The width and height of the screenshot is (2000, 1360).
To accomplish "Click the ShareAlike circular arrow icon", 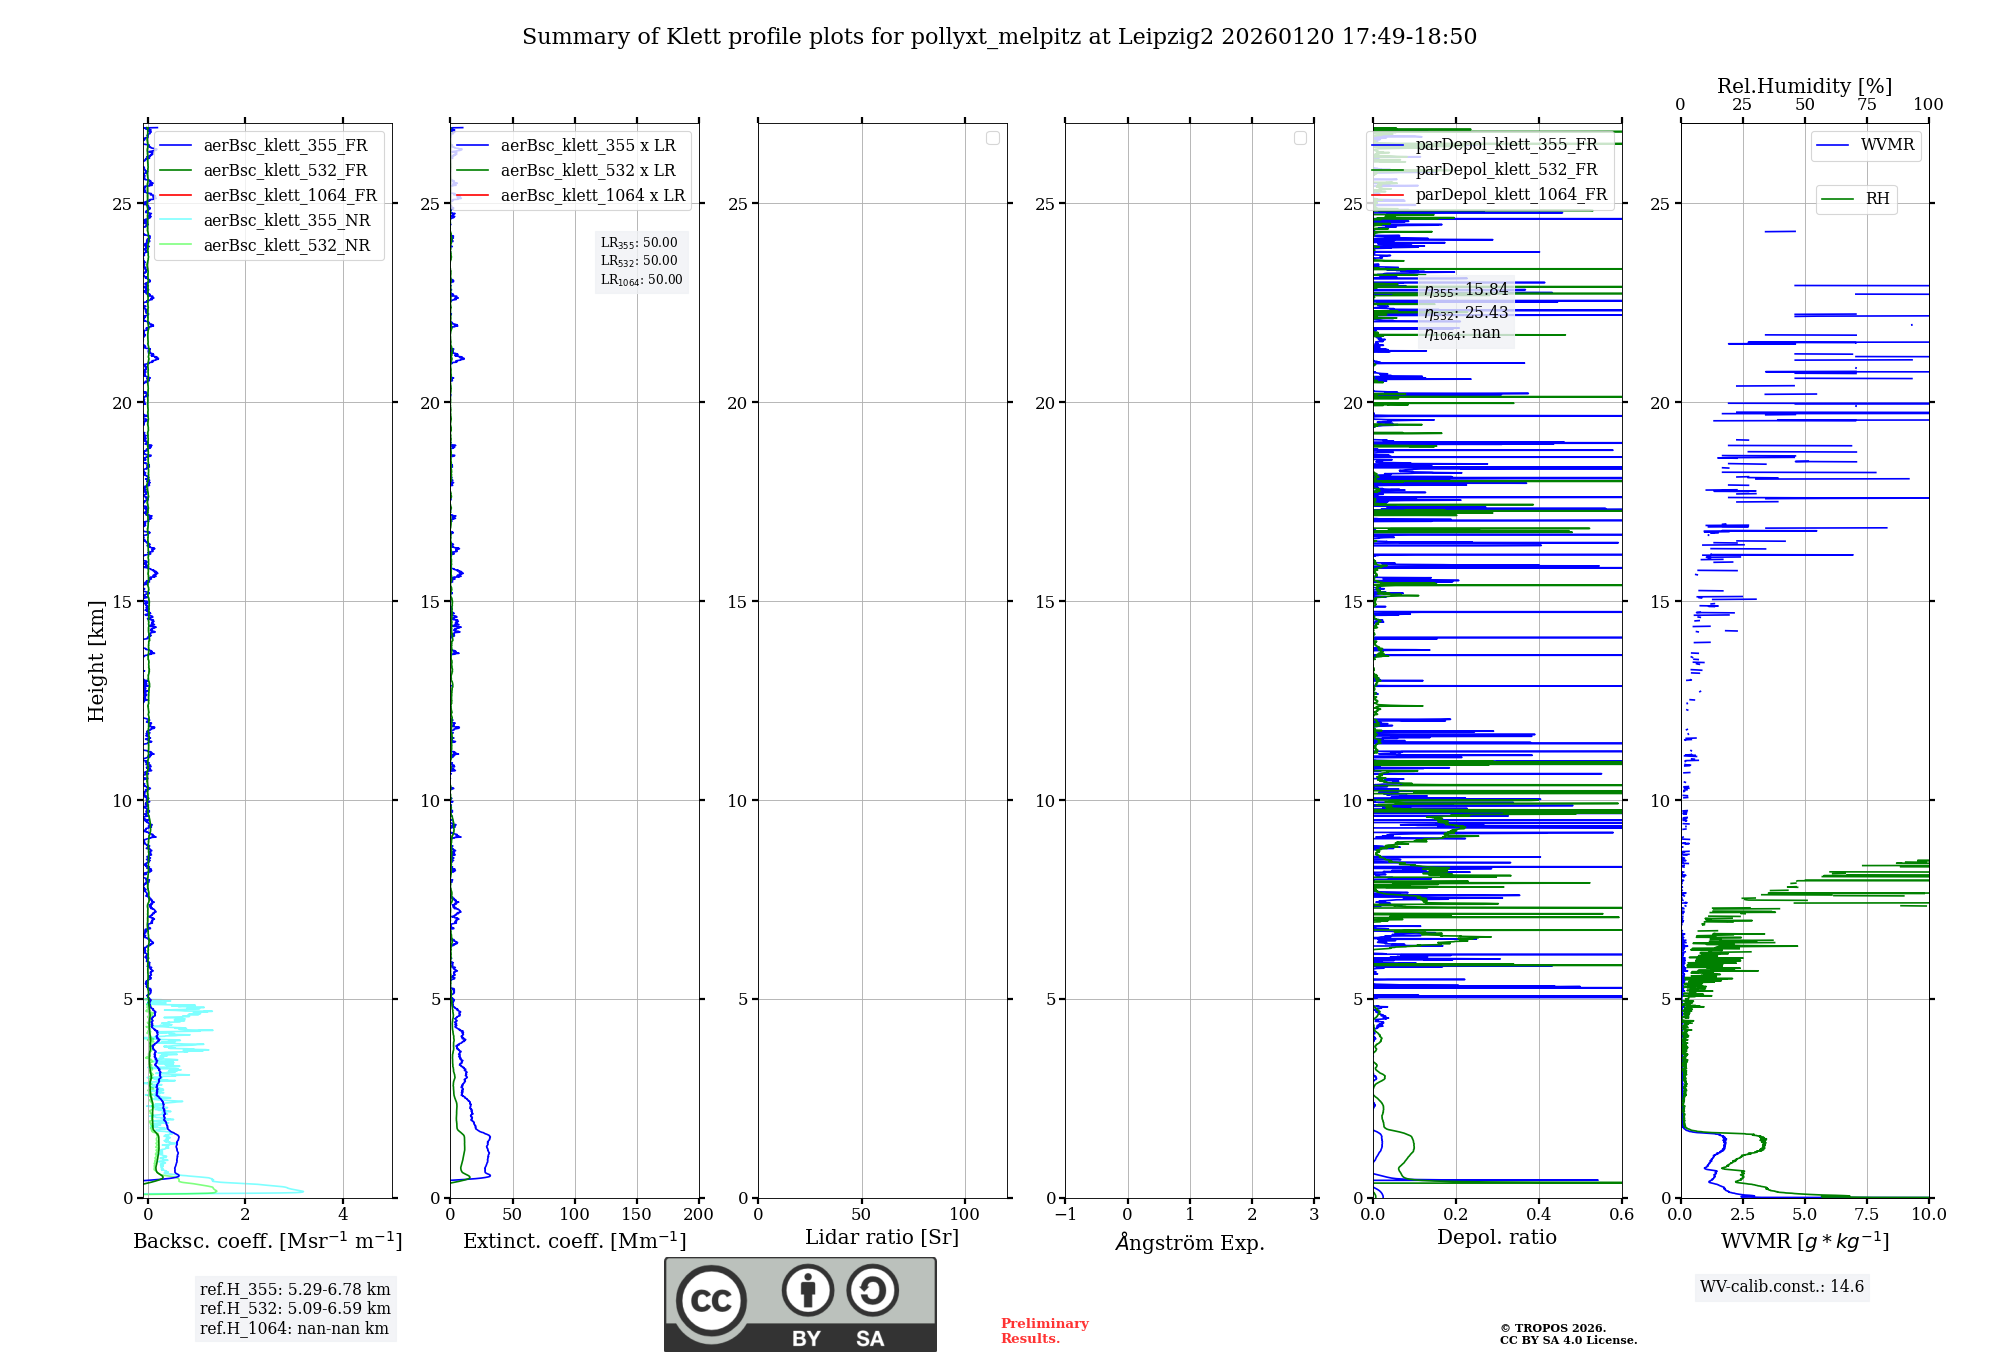I will 872,1290.
